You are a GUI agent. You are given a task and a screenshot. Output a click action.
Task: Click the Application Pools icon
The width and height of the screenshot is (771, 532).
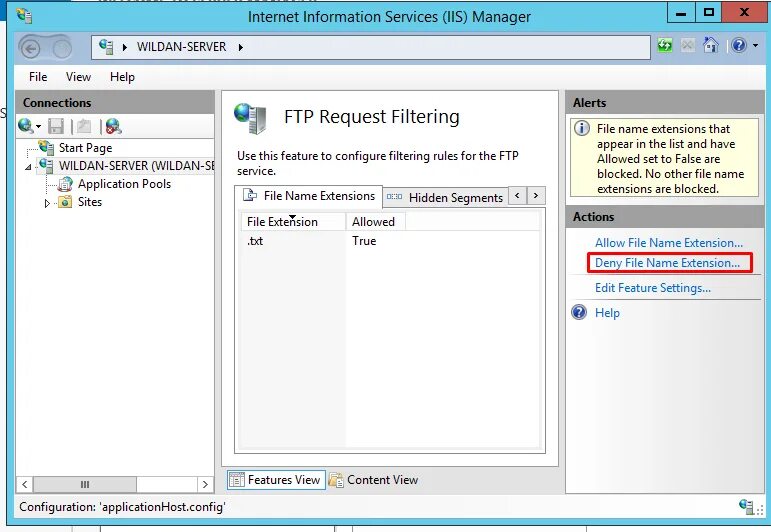(65, 184)
